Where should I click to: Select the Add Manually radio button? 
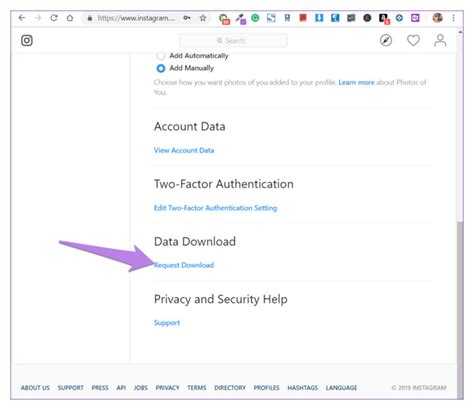pyautogui.click(x=161, y=68)
